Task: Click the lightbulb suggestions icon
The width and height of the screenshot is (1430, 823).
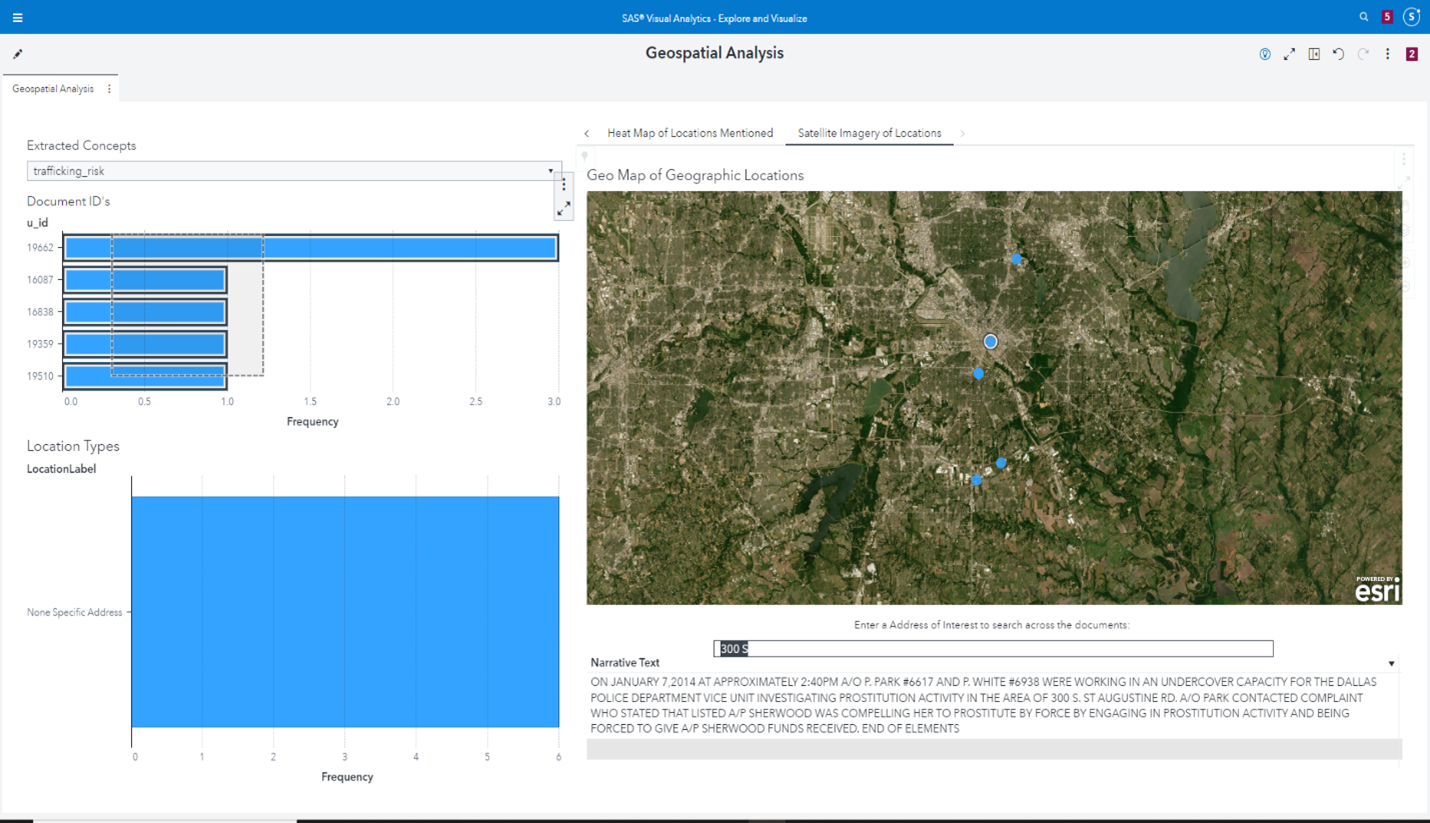Action: [1265, 54]
